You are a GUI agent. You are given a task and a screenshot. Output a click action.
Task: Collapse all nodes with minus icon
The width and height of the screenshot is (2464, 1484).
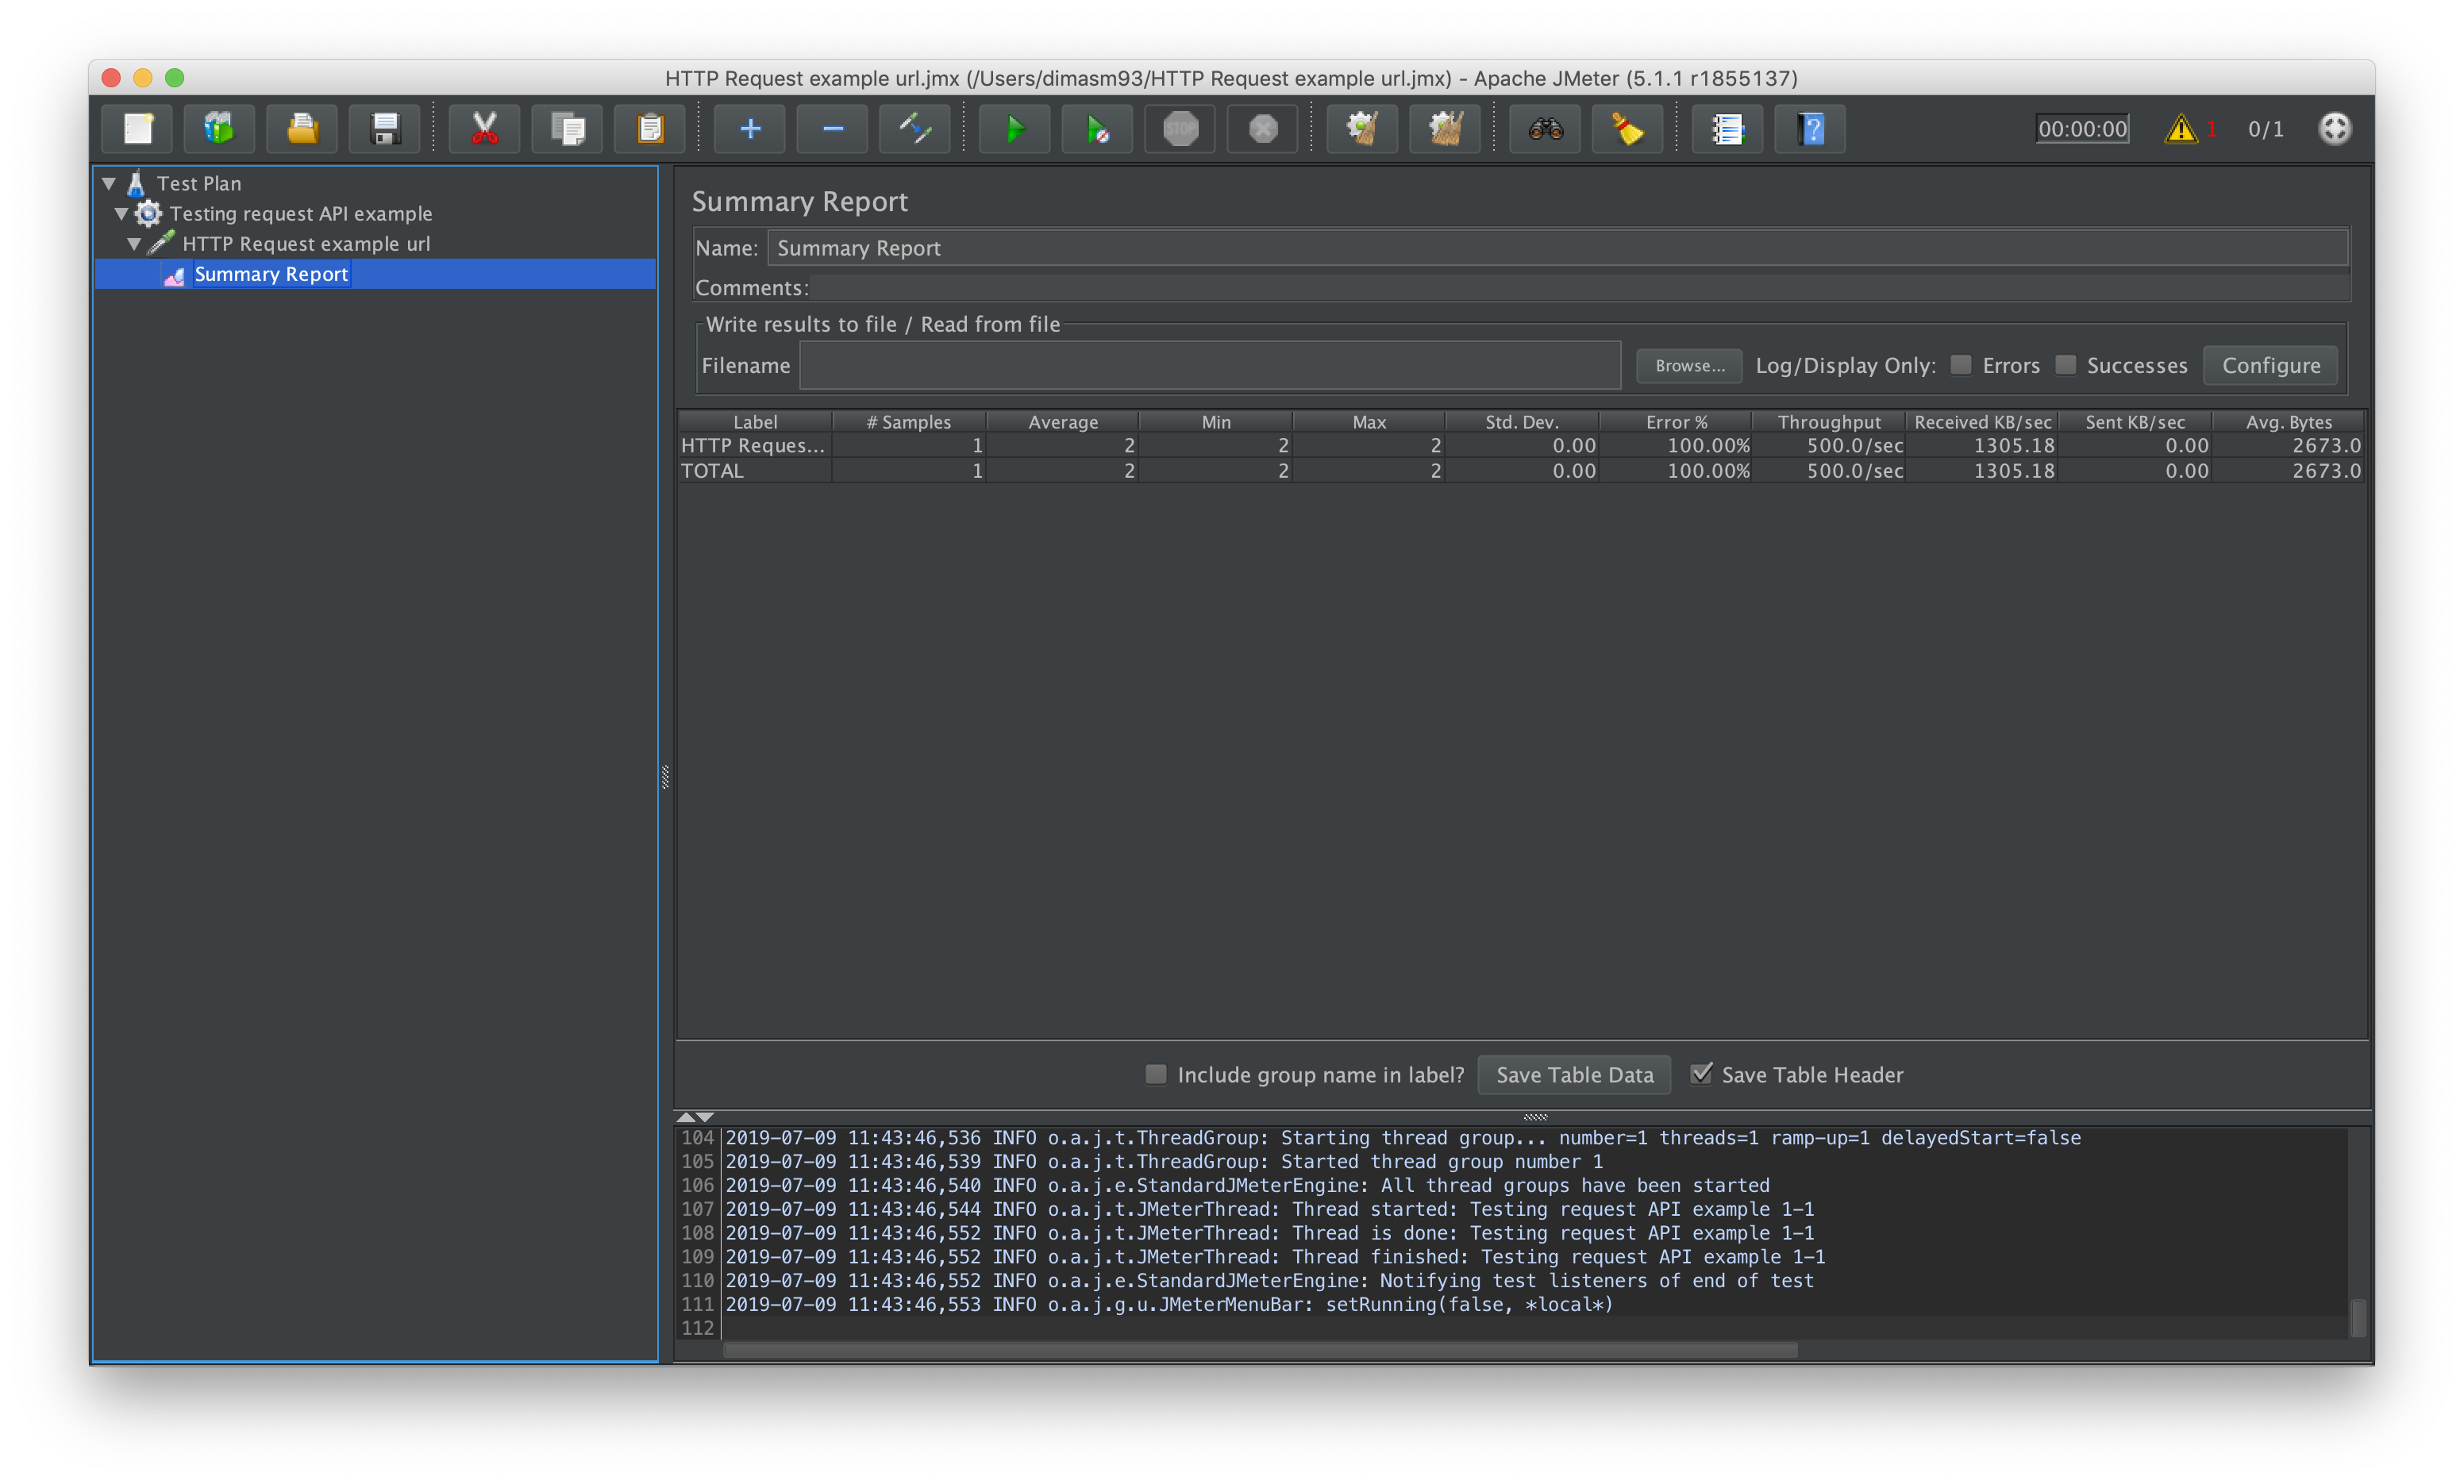tap(832, 129)
